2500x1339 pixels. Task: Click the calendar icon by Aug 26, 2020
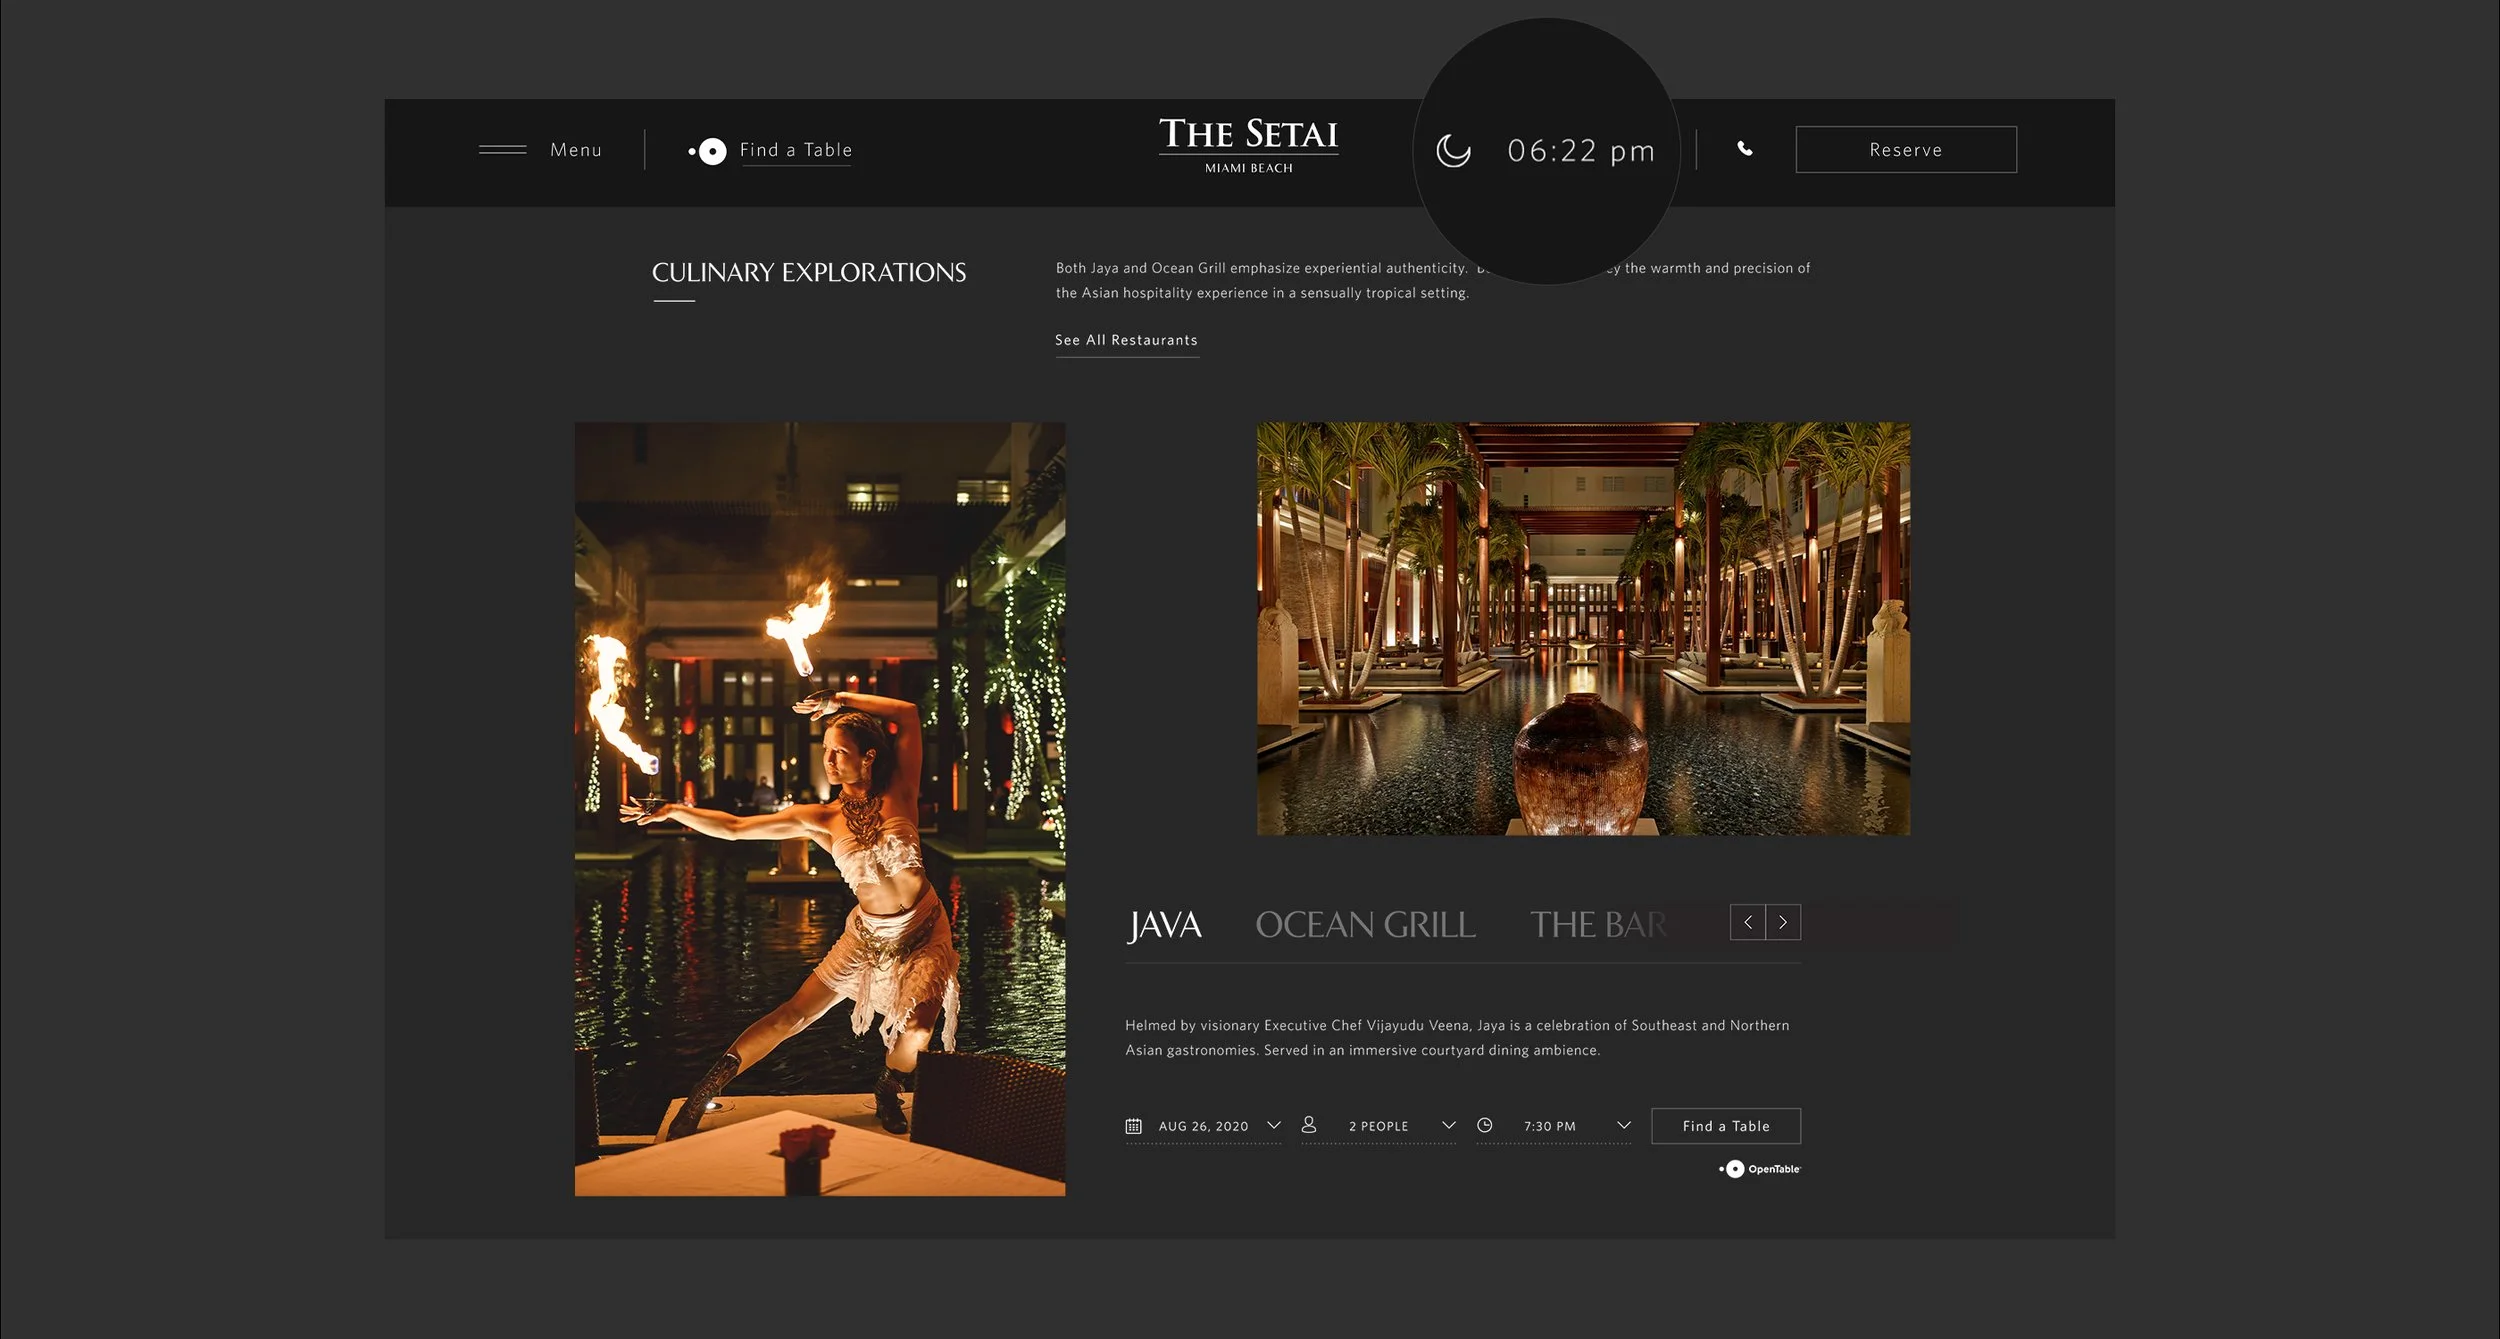pos(1133,1126)
